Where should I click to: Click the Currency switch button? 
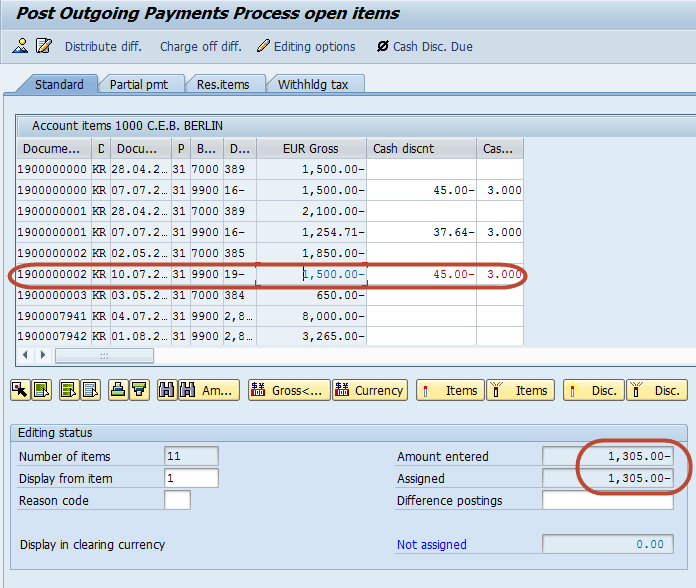click(x=370, y=391)
